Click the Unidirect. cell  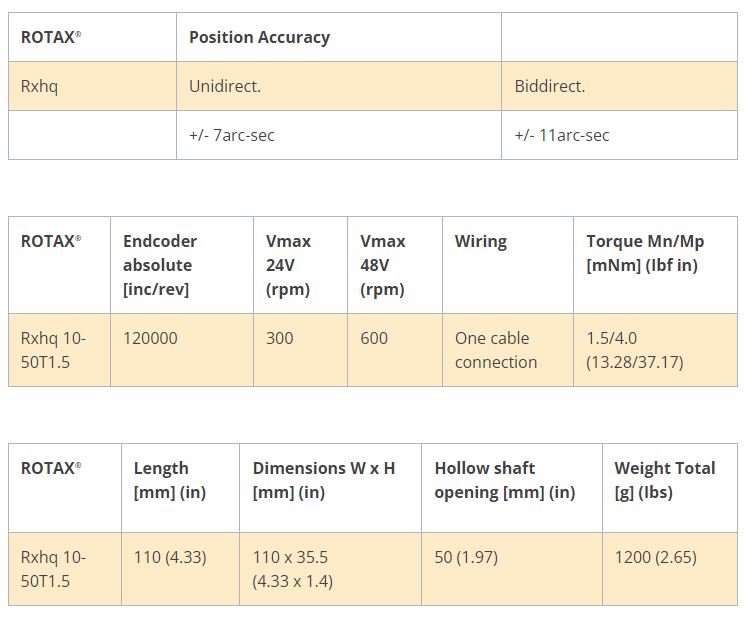[225, 86]
